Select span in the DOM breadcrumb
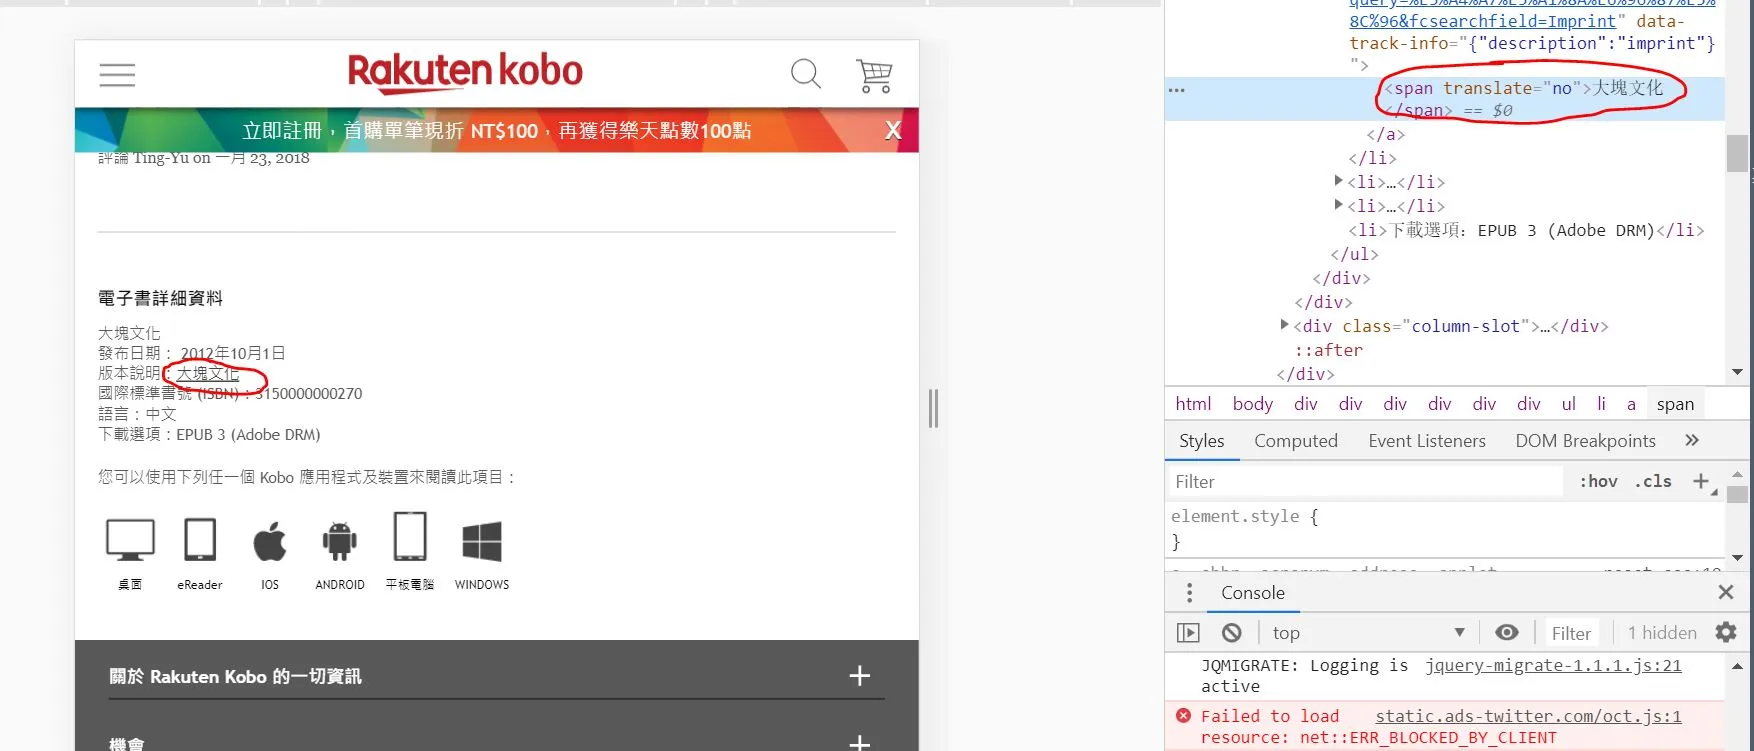 1675,404
